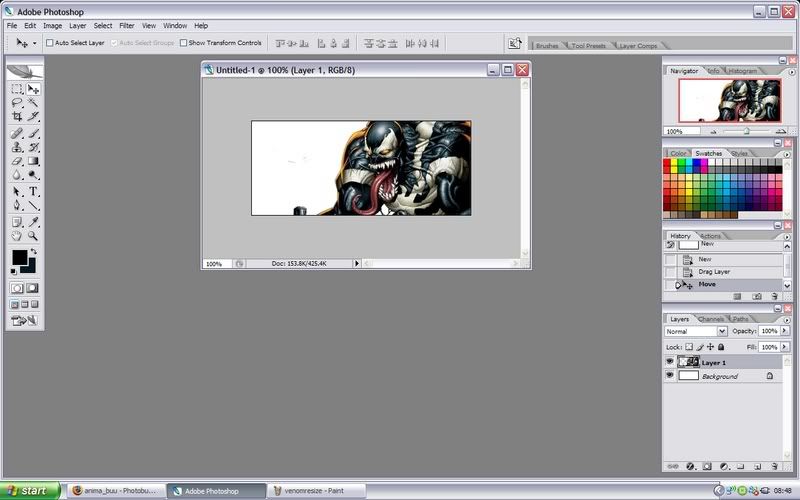The image size is (800, 500).
Task: Enable the Show Transform Controls checkbox
Action: point(183,43)
